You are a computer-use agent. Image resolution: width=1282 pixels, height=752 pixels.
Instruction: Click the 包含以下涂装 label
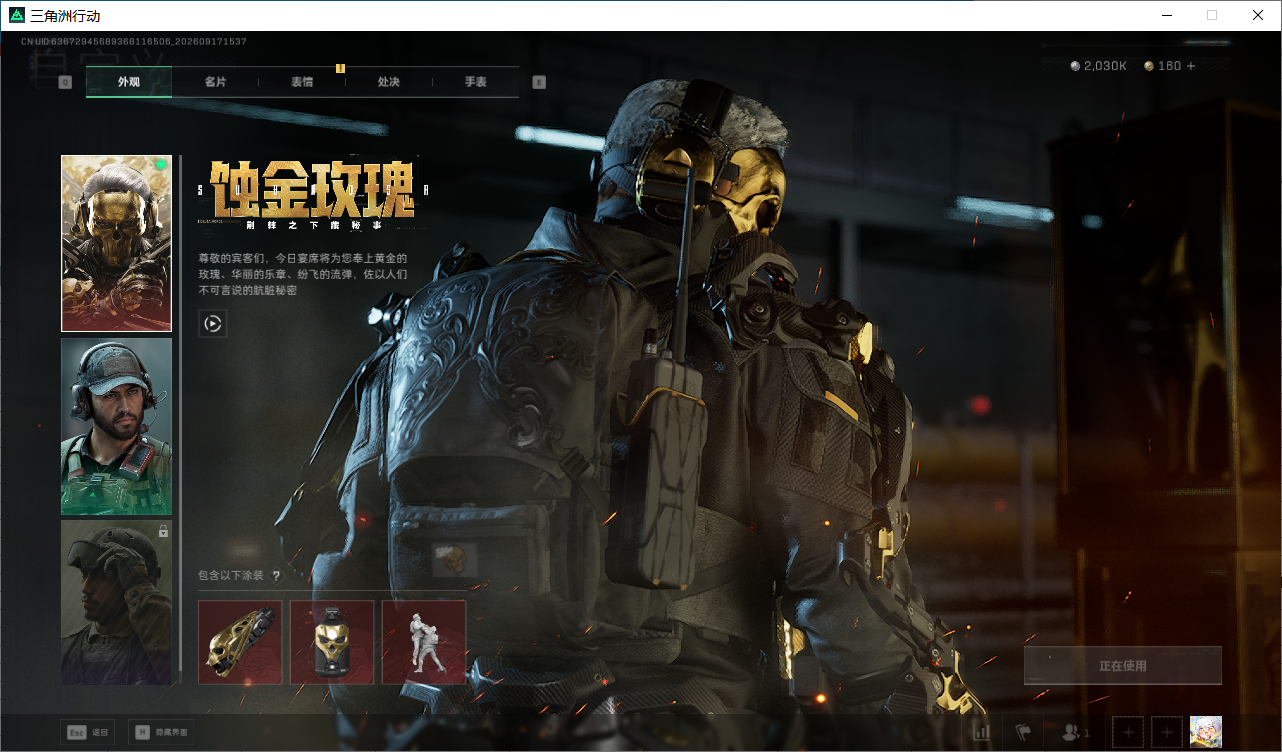tap(231, 575)
